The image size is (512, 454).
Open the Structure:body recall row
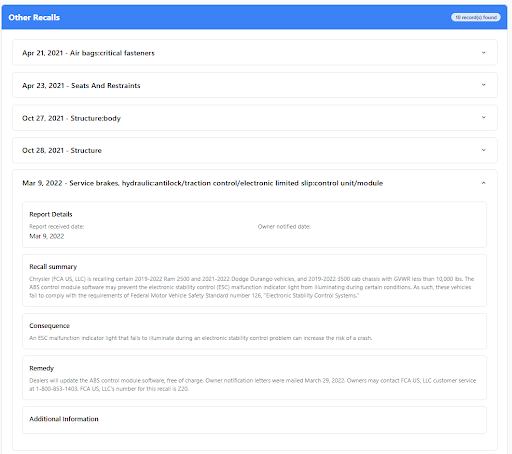tap(255, 118)
